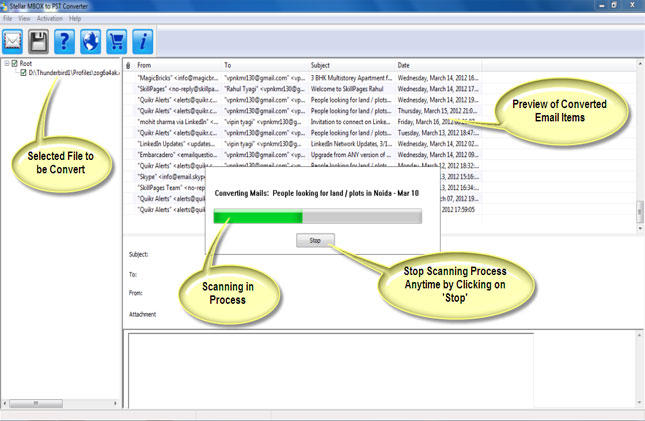Select the Embarcadero email row
The image size is (645, 421).
pyautogui.click(x=302, y=155)
